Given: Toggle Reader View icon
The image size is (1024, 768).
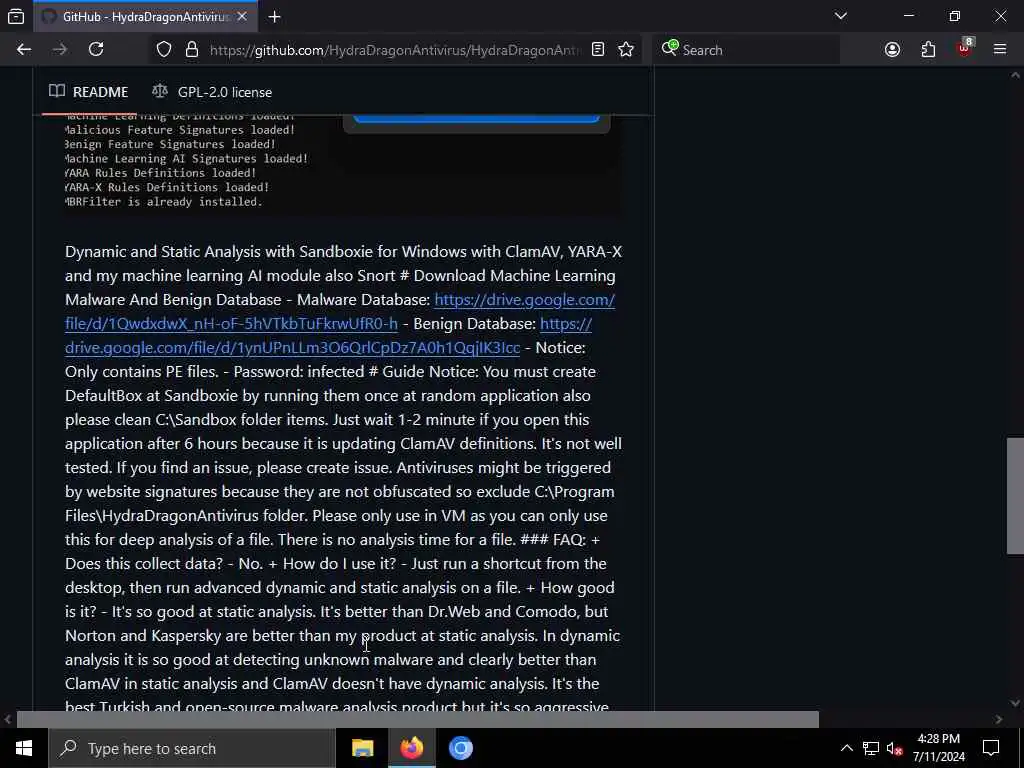Looking at the screenshot, I should click(598, 50).
